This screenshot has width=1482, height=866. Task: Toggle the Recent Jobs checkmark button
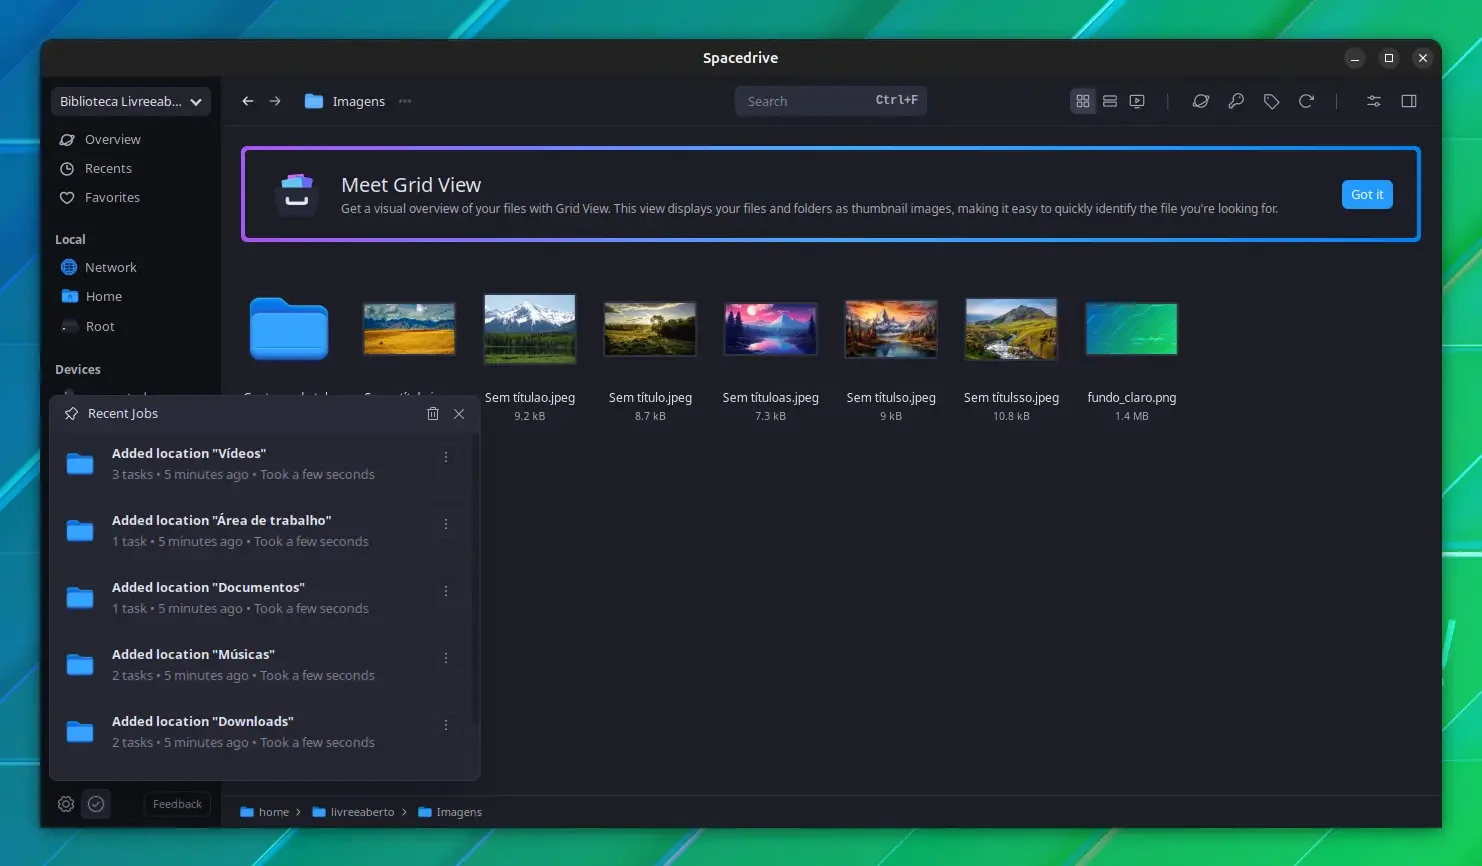tap(96, 804)
